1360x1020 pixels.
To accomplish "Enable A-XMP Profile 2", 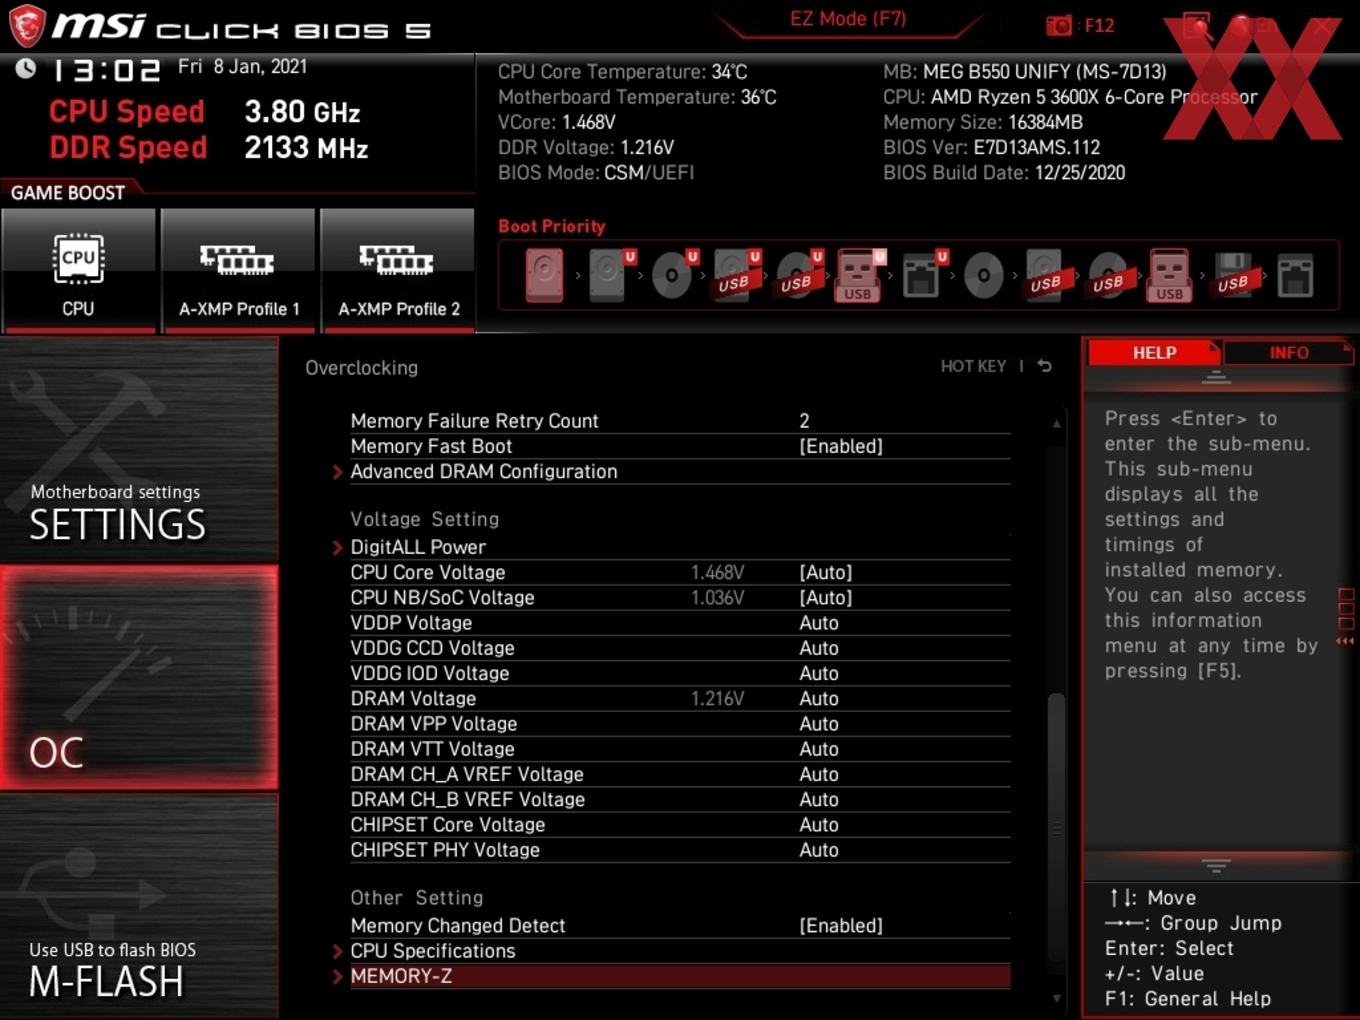I will point(398,269).
